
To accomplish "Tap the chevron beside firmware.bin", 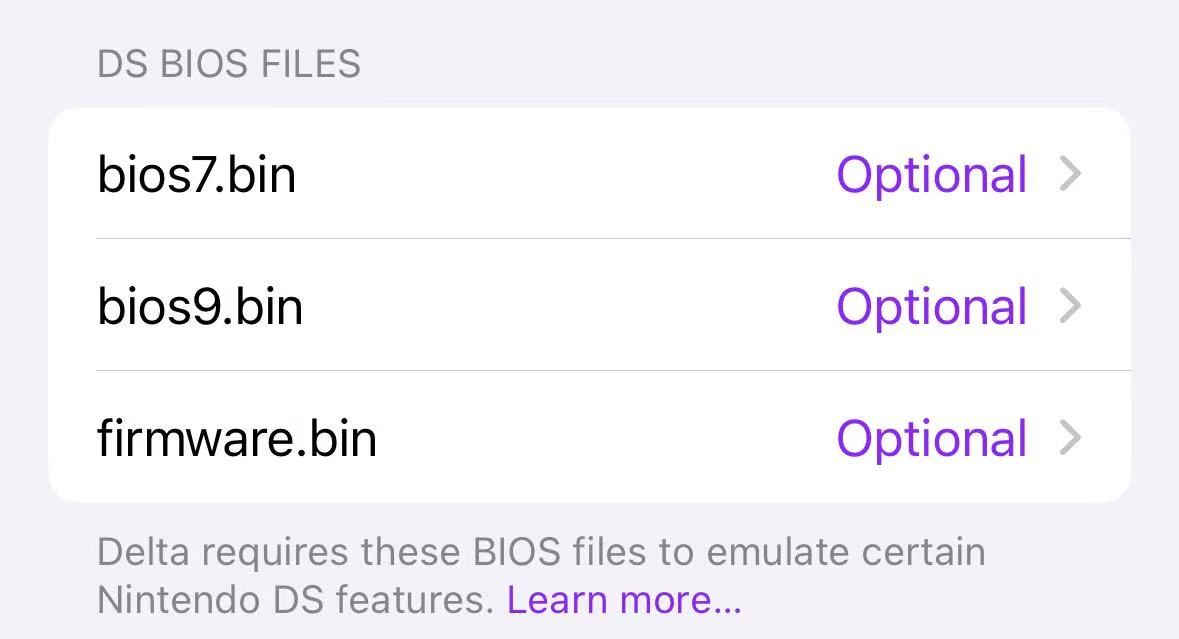I will click(1070, 438).
